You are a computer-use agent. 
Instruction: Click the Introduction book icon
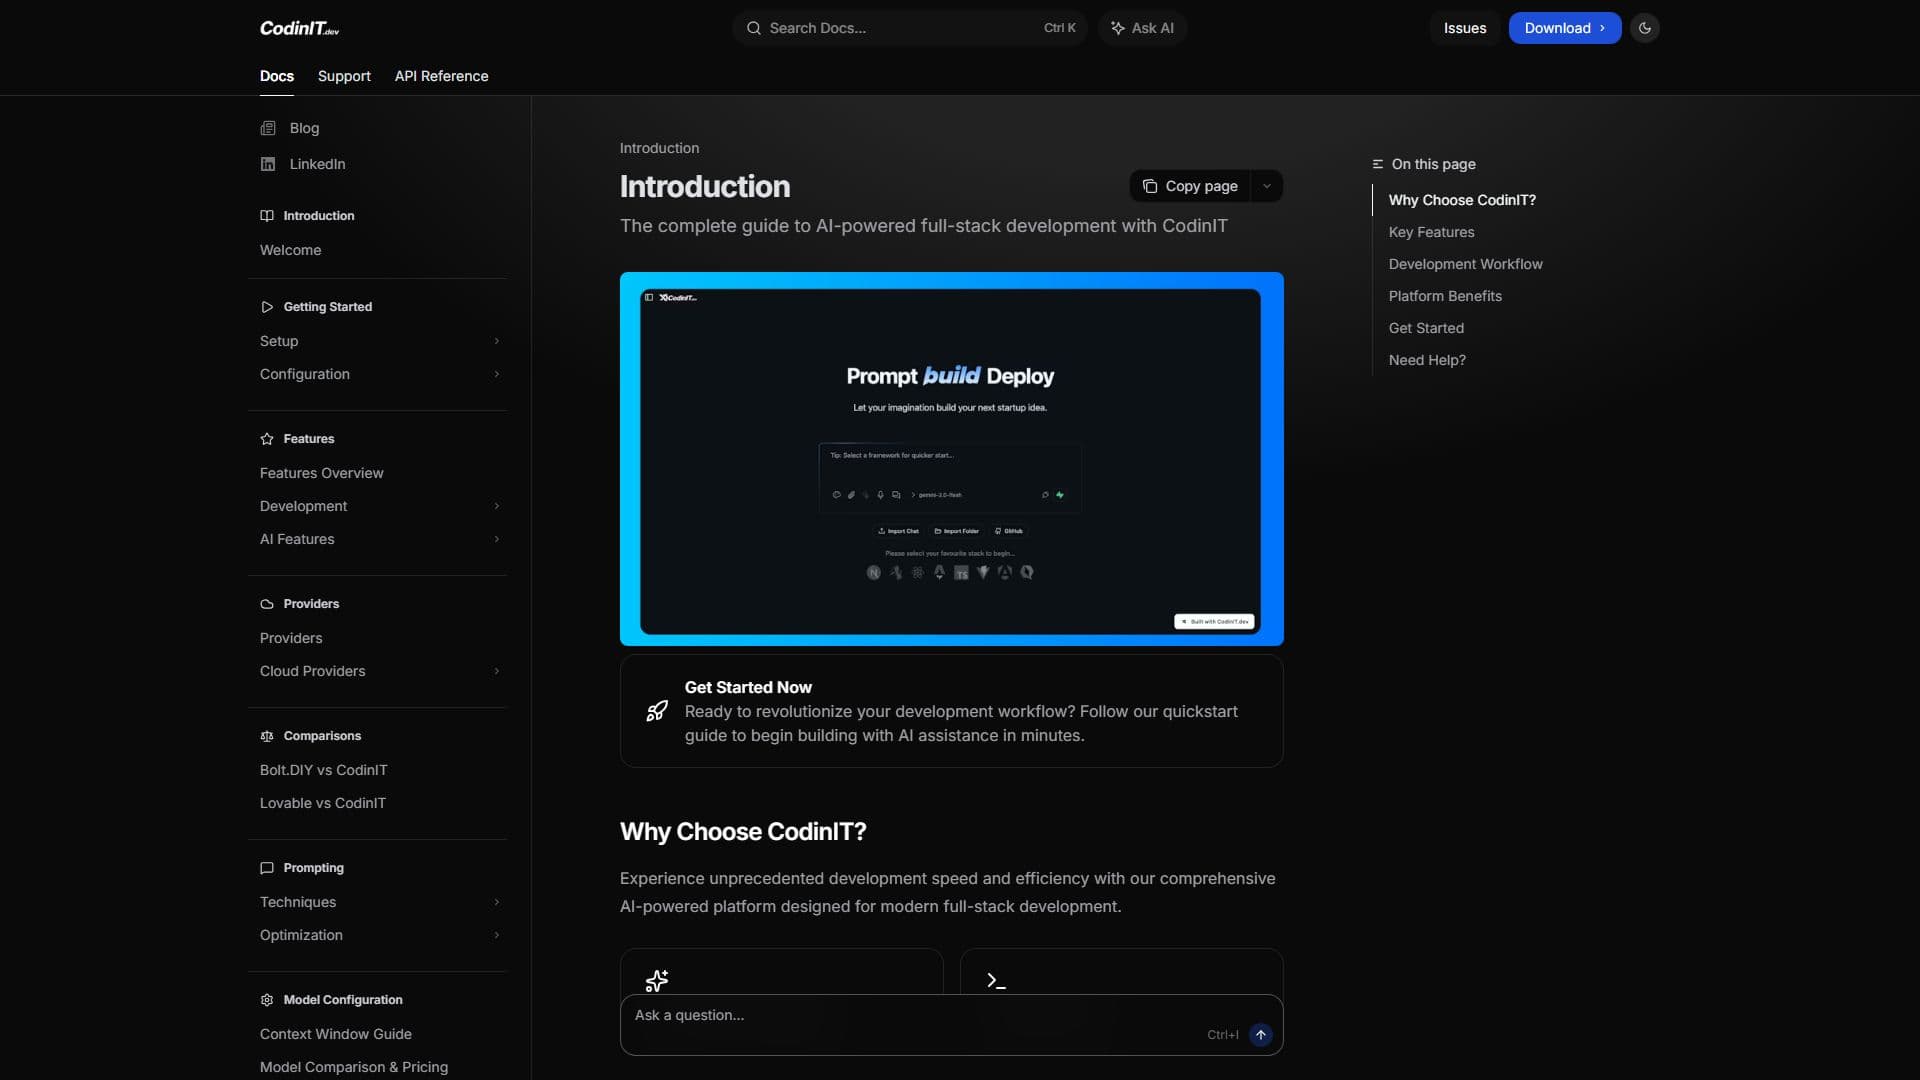pyautogui.click(x=267, y=216)
